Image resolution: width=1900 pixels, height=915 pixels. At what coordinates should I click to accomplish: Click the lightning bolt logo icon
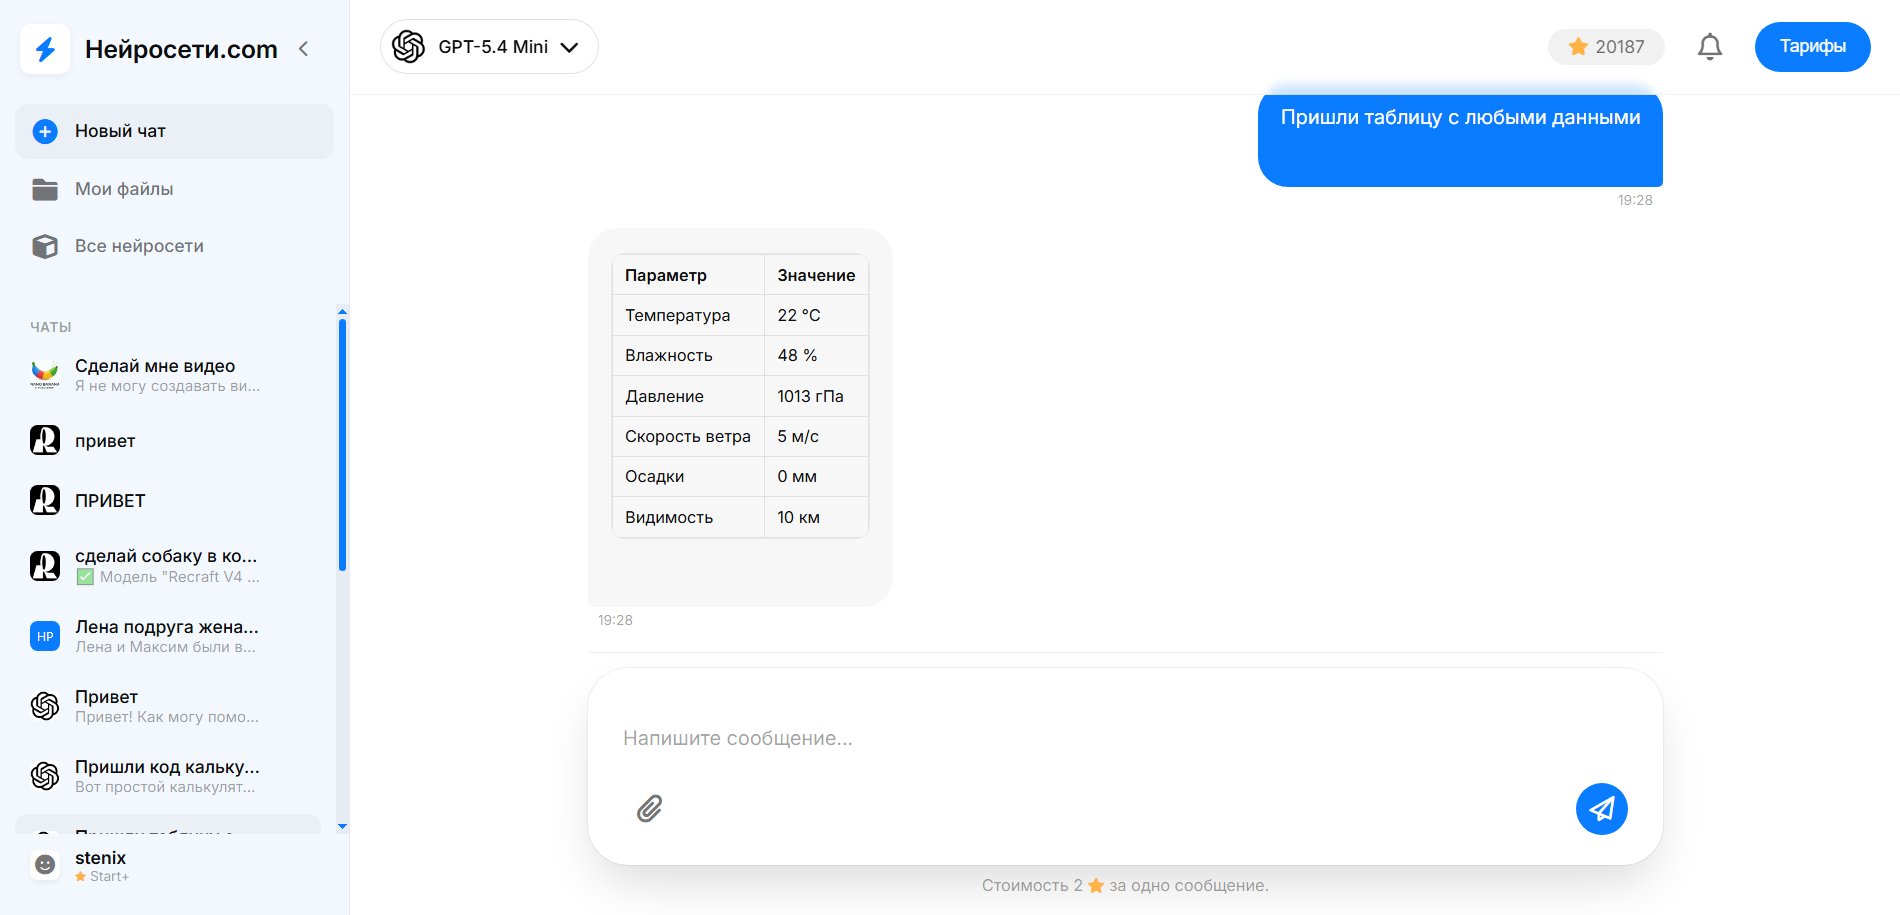(x=45, y=49)
